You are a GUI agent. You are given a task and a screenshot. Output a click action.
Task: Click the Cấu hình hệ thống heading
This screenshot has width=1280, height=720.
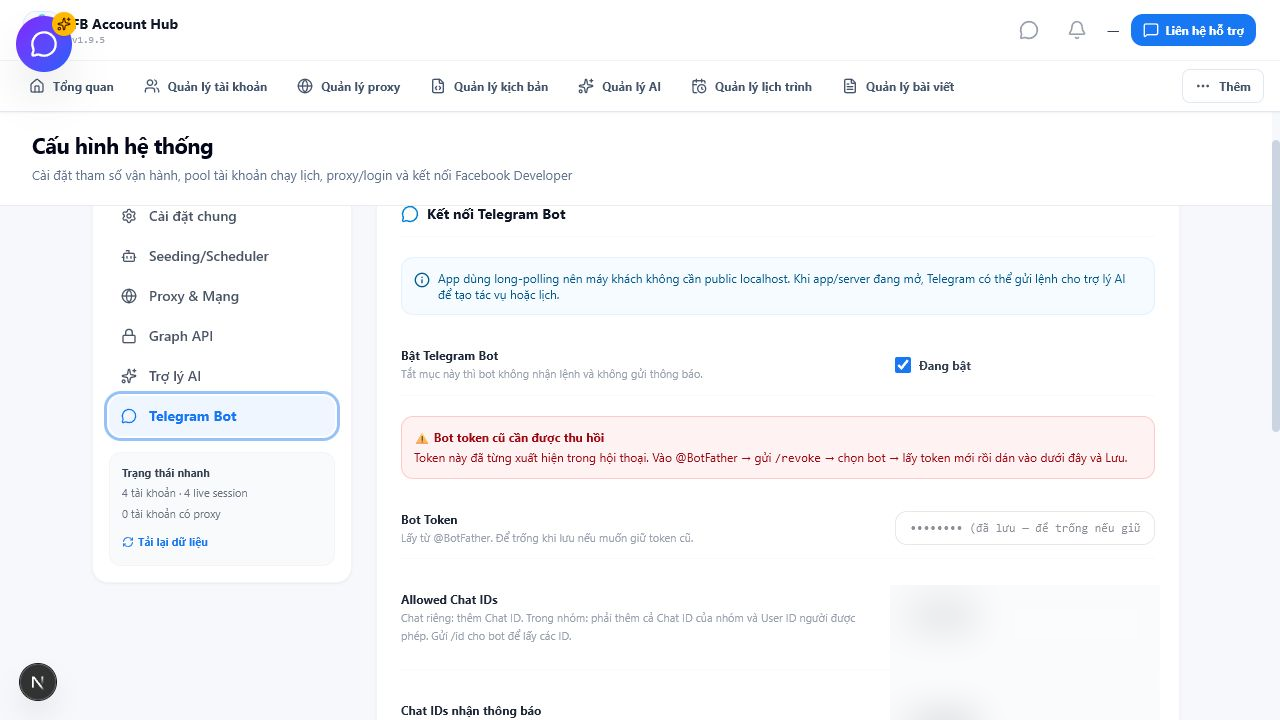pyautogui.click(x=122, y=146)
